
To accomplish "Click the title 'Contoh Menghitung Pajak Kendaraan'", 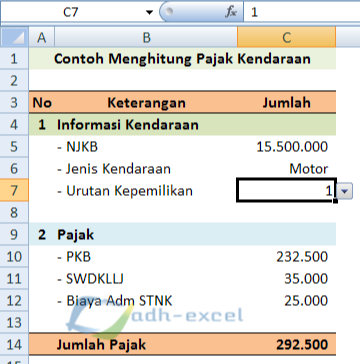I will point(182,59).
